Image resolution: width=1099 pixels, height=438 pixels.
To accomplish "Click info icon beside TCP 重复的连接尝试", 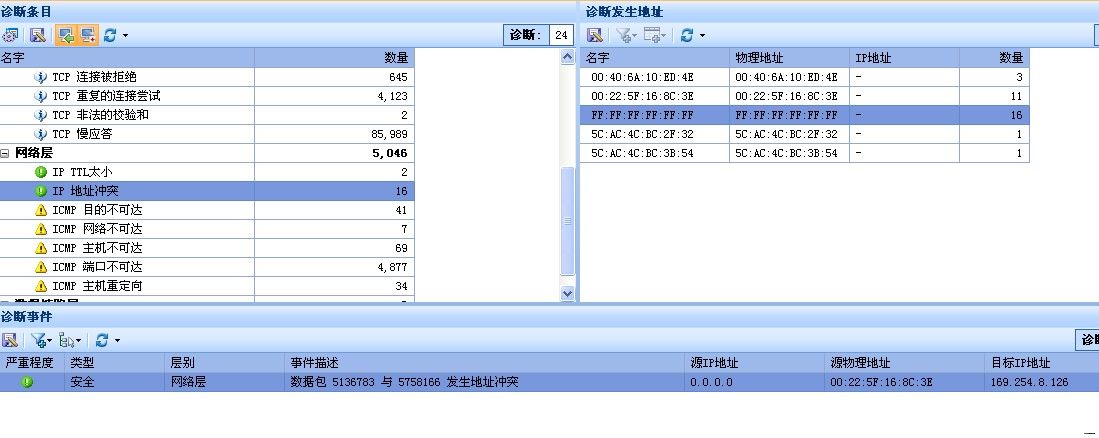I will pyautogui.click(x=41, y=96).
